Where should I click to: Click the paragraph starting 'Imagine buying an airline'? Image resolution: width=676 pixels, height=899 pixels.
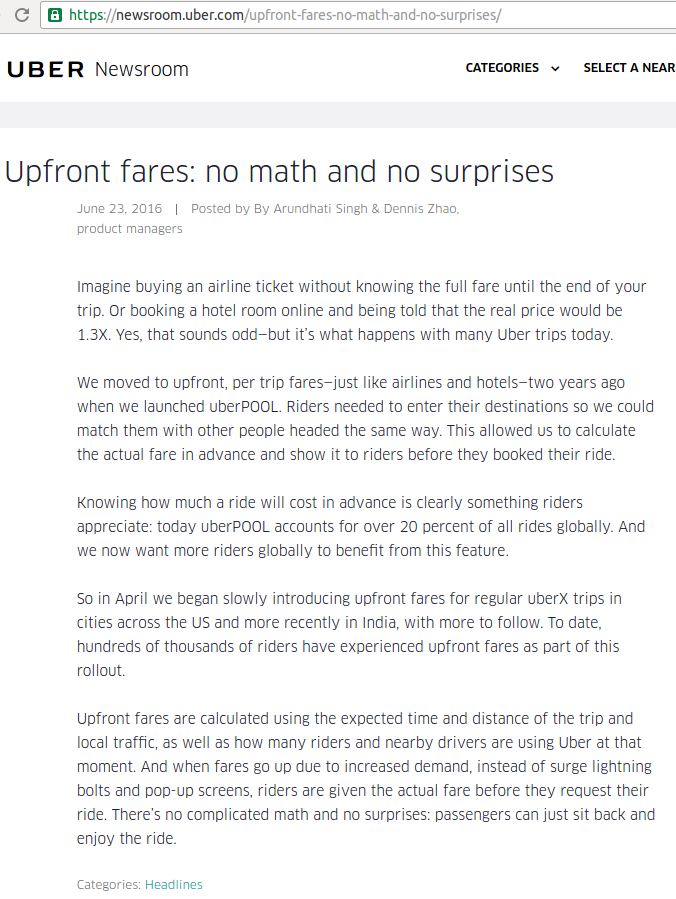[362, 310]
